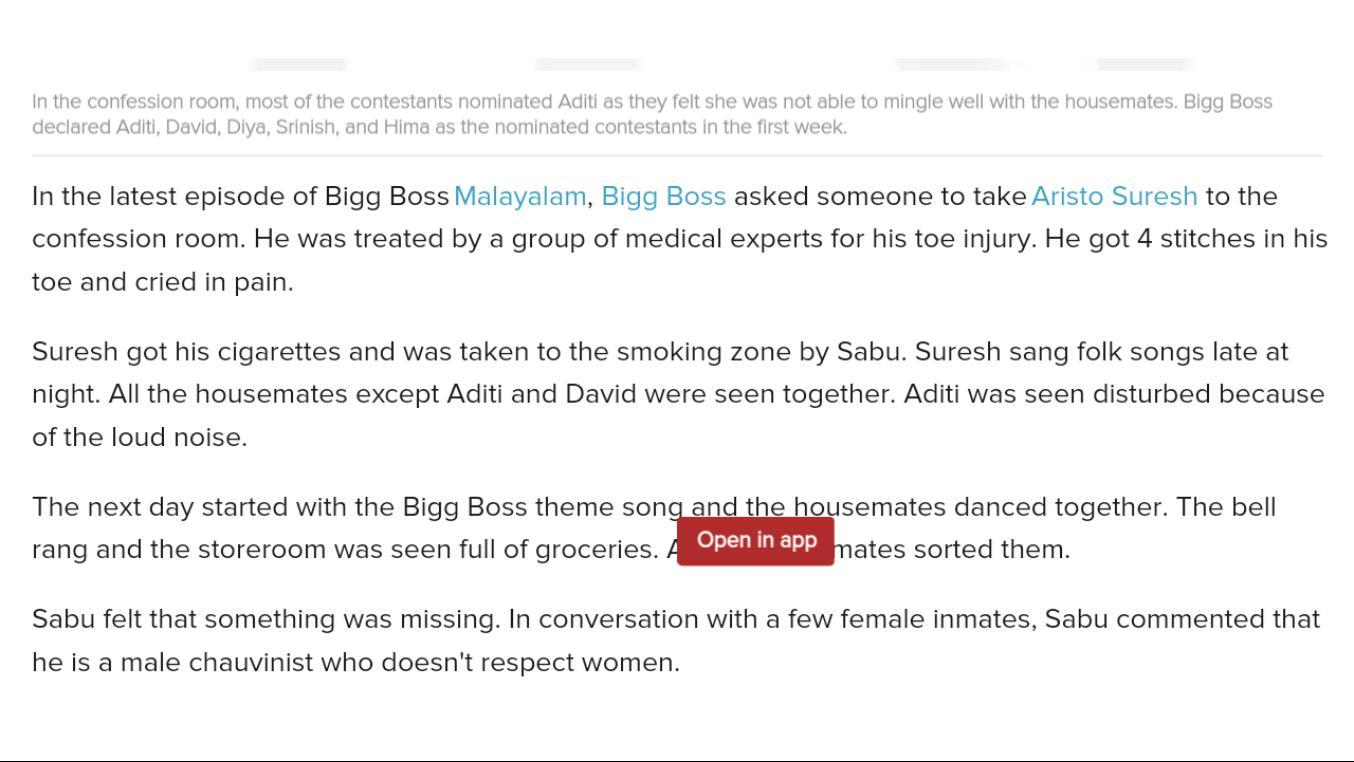Click the horizontal divider below the caption
The height and width of the screenshot is (762, 1354).
tap(677, 155)
